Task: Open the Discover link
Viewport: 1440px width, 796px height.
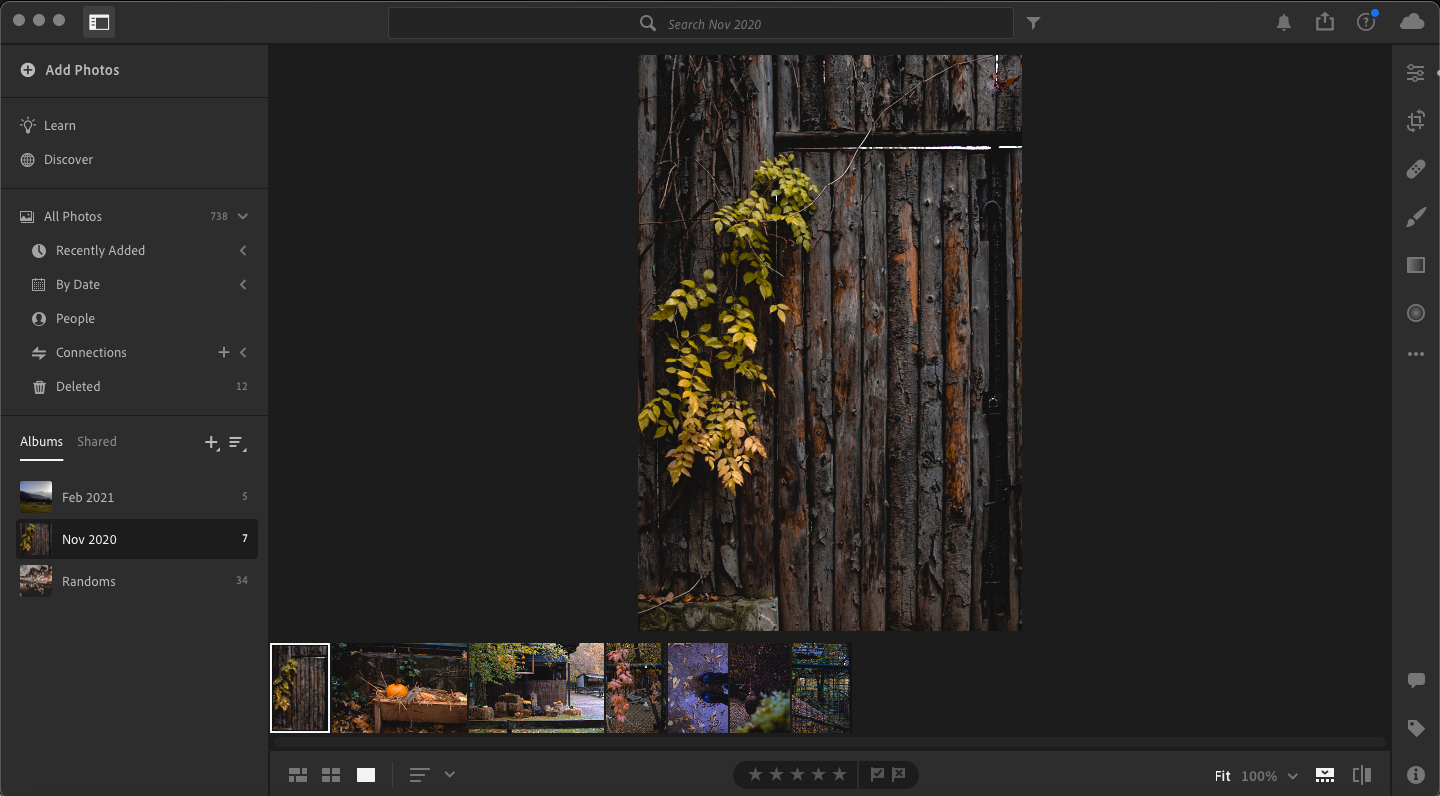Action: point(68,159)
